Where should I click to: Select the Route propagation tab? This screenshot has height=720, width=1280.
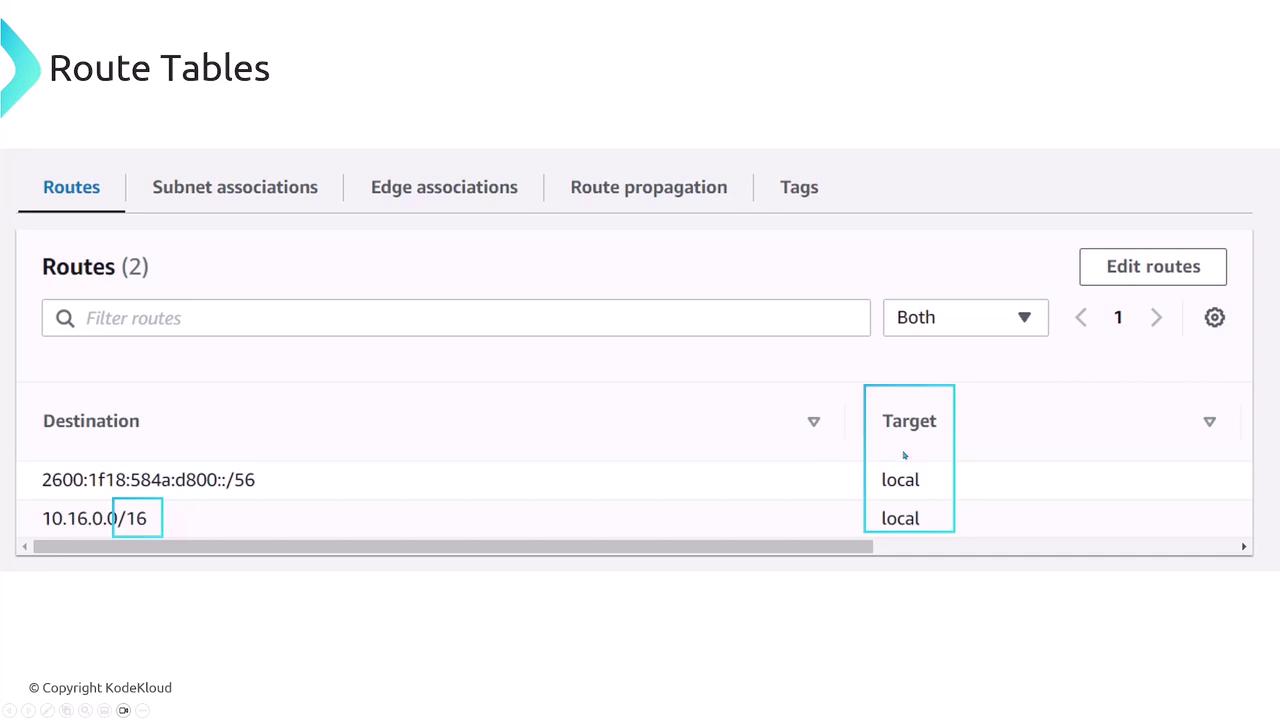[648, 187]
